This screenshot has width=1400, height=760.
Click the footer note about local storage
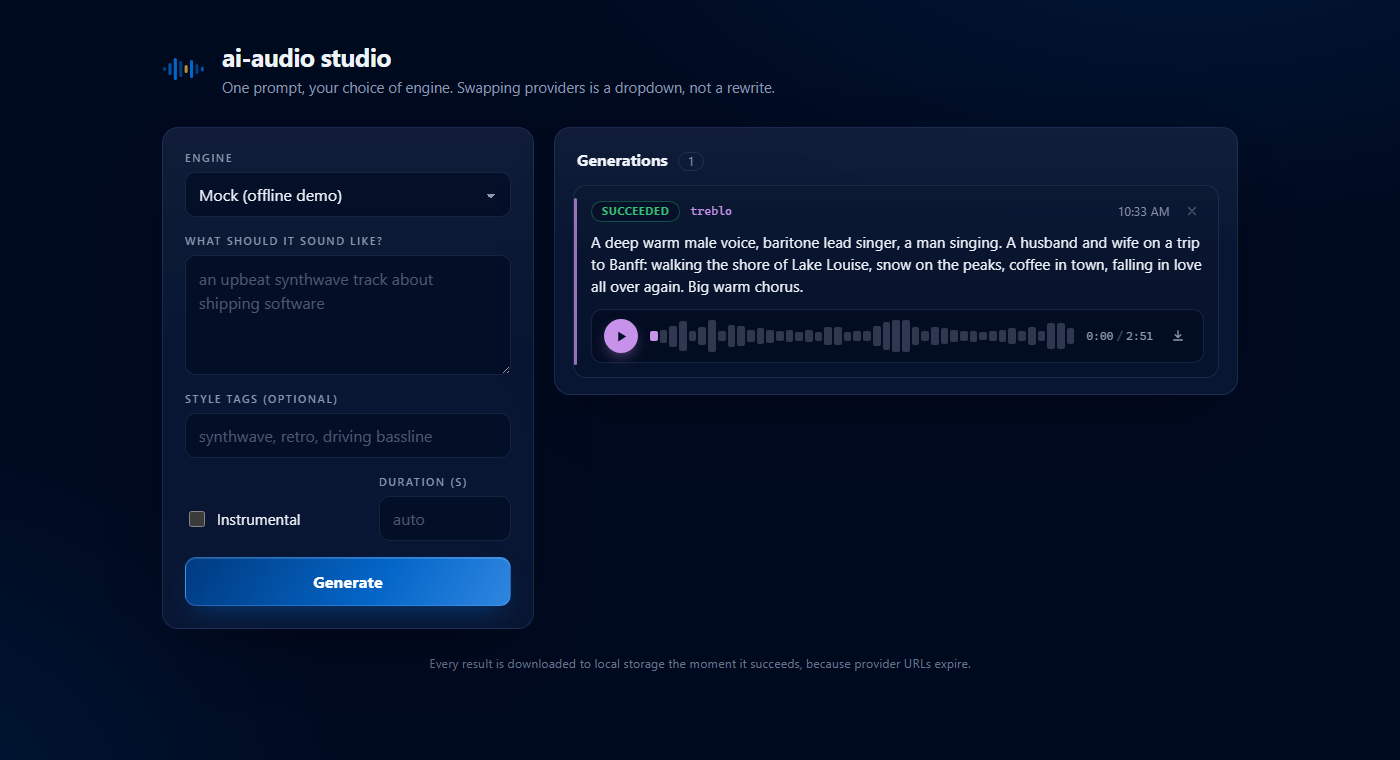tap(700, 664)
